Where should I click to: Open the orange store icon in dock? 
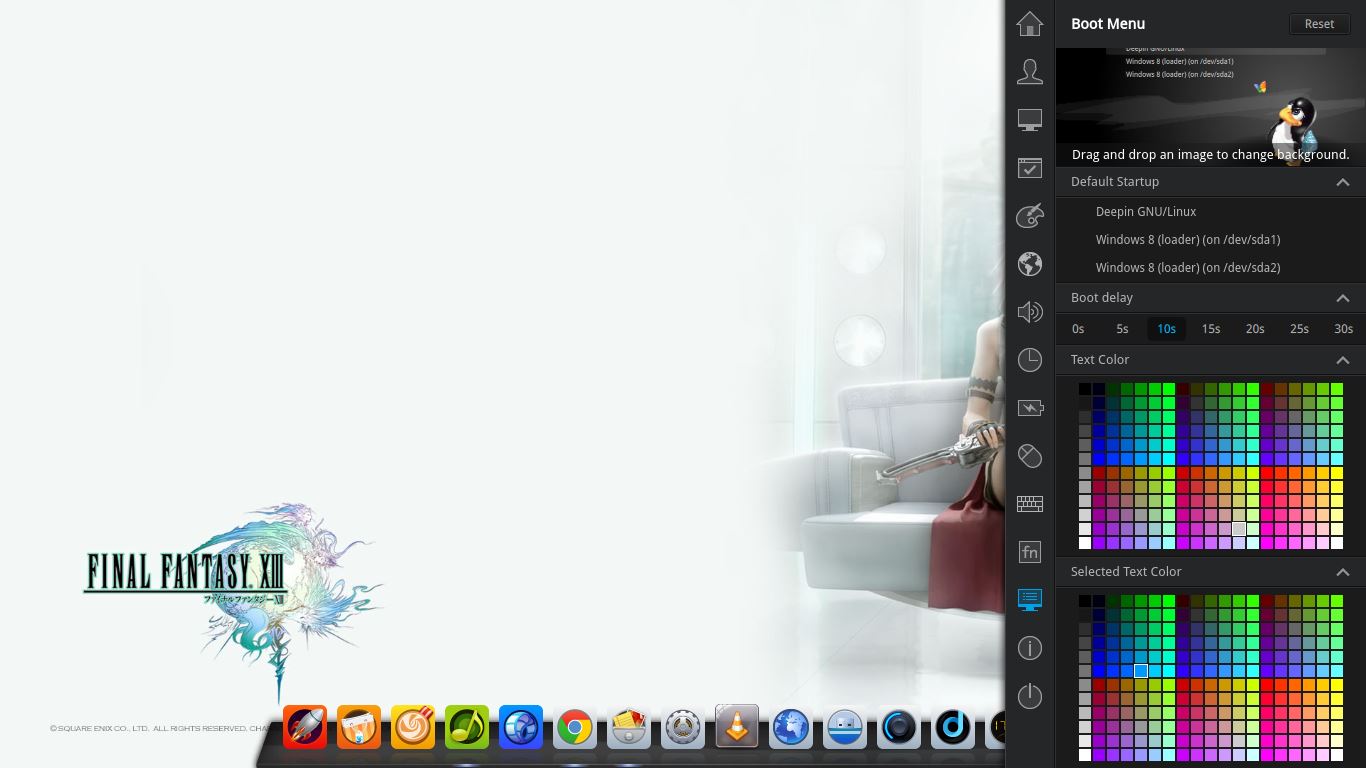(359, 727)
